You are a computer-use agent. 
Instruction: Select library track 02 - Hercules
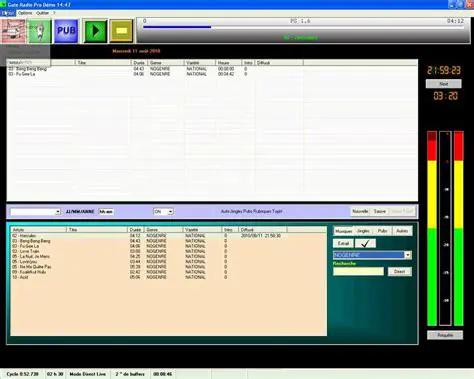tap(169, 236)
